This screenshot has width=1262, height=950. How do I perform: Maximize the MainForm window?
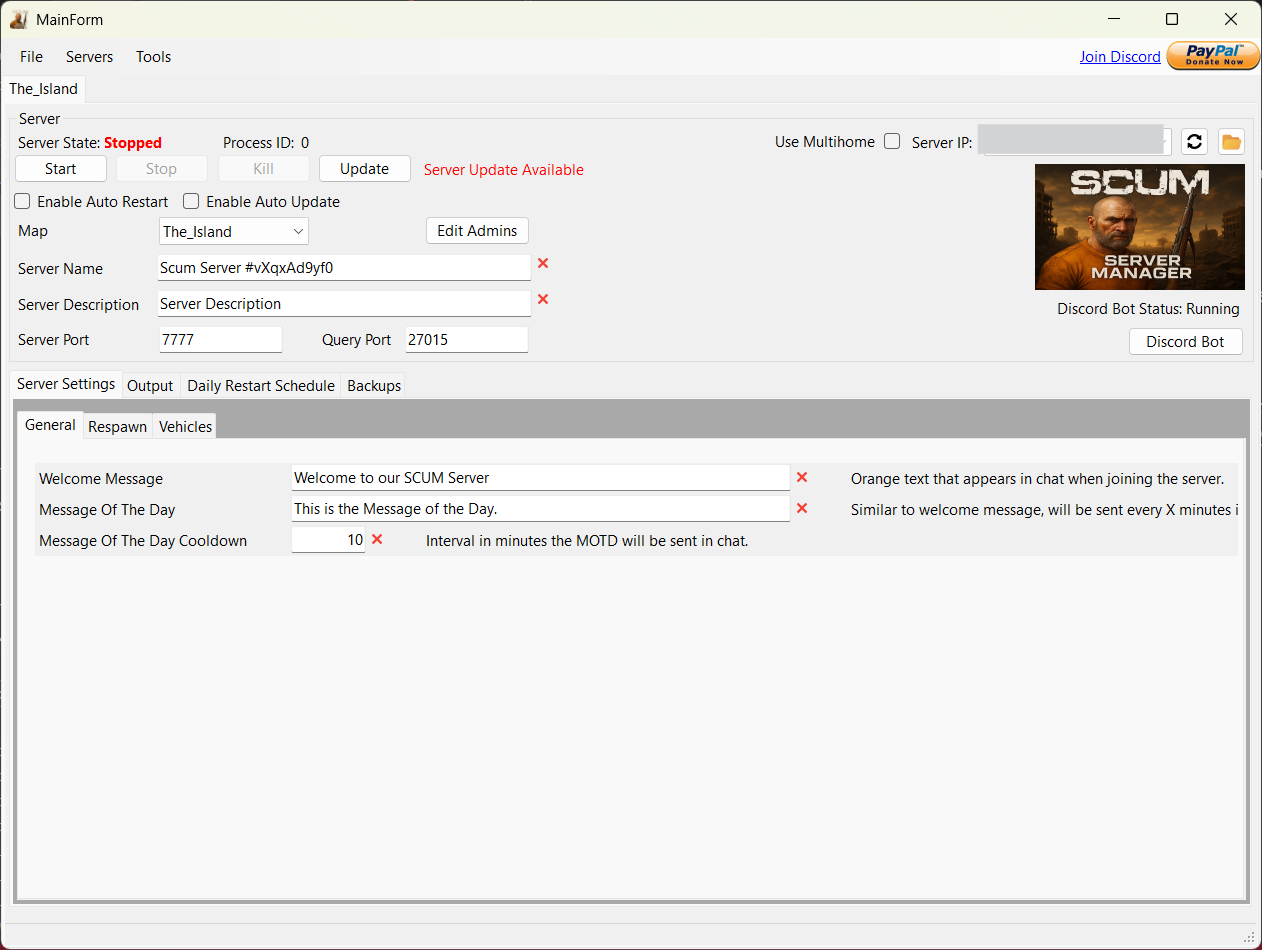coord(1172,19)
